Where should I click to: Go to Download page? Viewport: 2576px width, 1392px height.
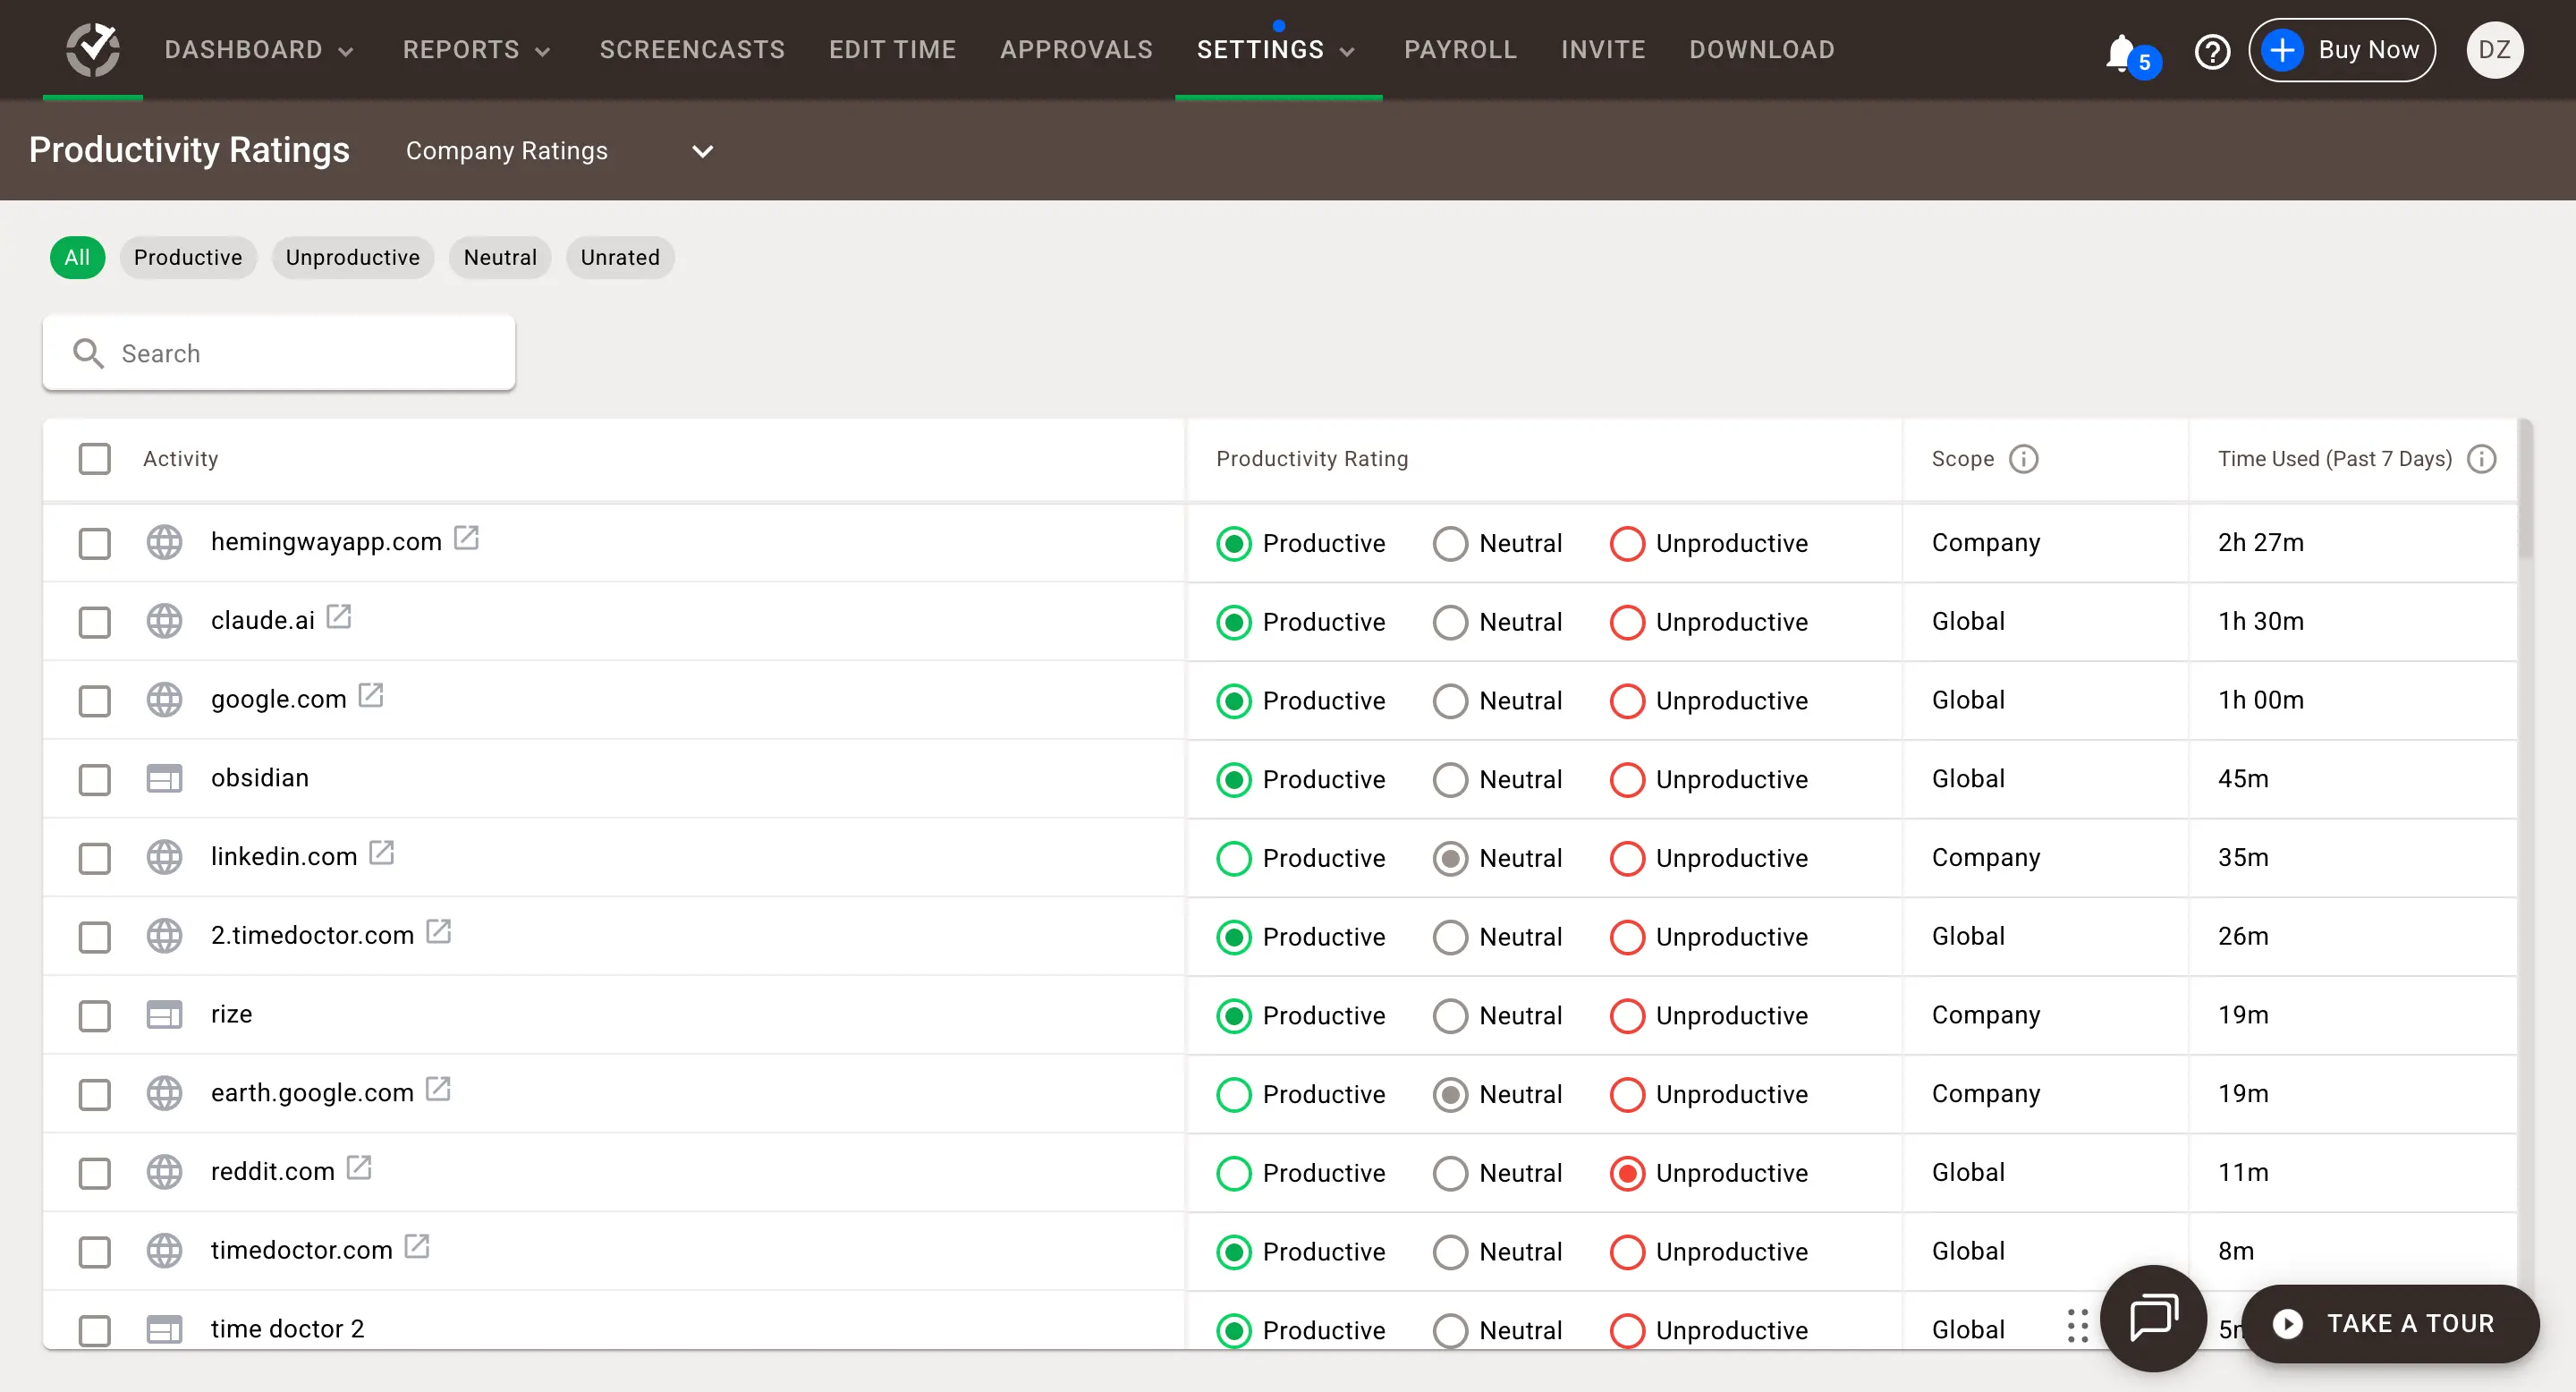coord(1762,50)
